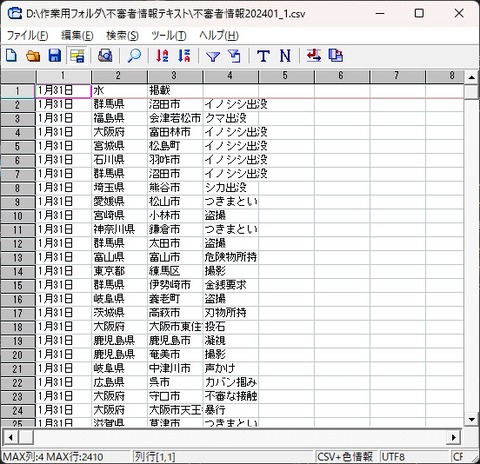Select column header 3
The width and height of the screenshot is (480, 464).
175,76
